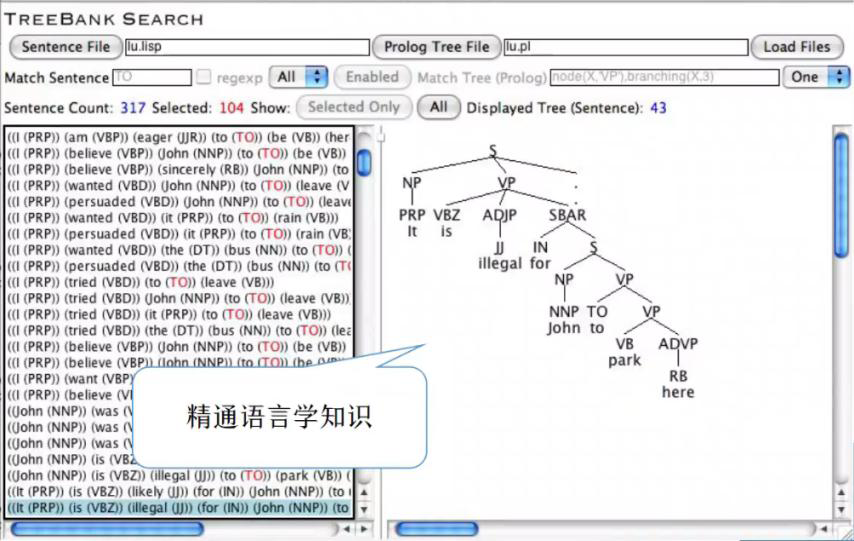The width and height of the screenshot is (854, 541).
Task: Click the SBAR node in the tree
Action: [568, 215]
